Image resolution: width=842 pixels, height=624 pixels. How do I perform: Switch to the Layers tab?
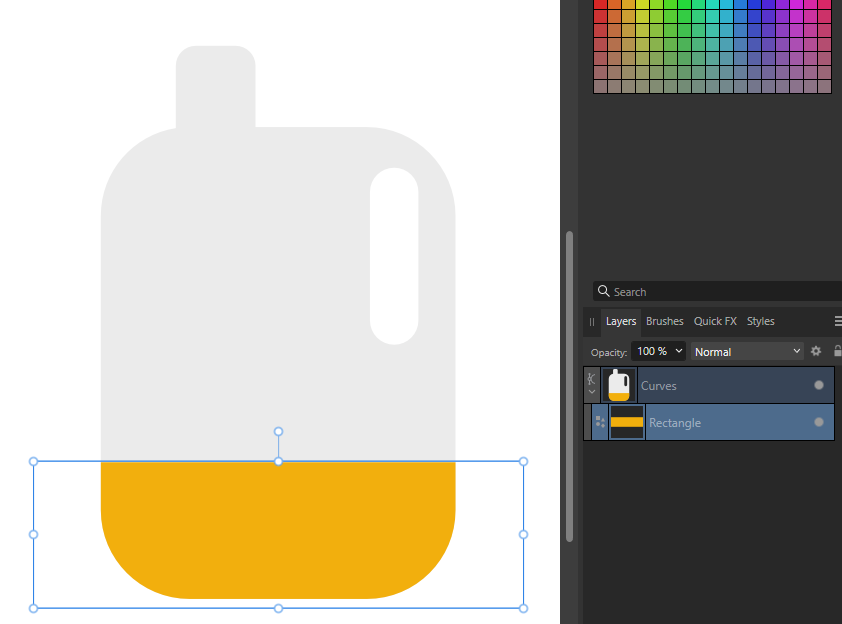click(621, 321)
